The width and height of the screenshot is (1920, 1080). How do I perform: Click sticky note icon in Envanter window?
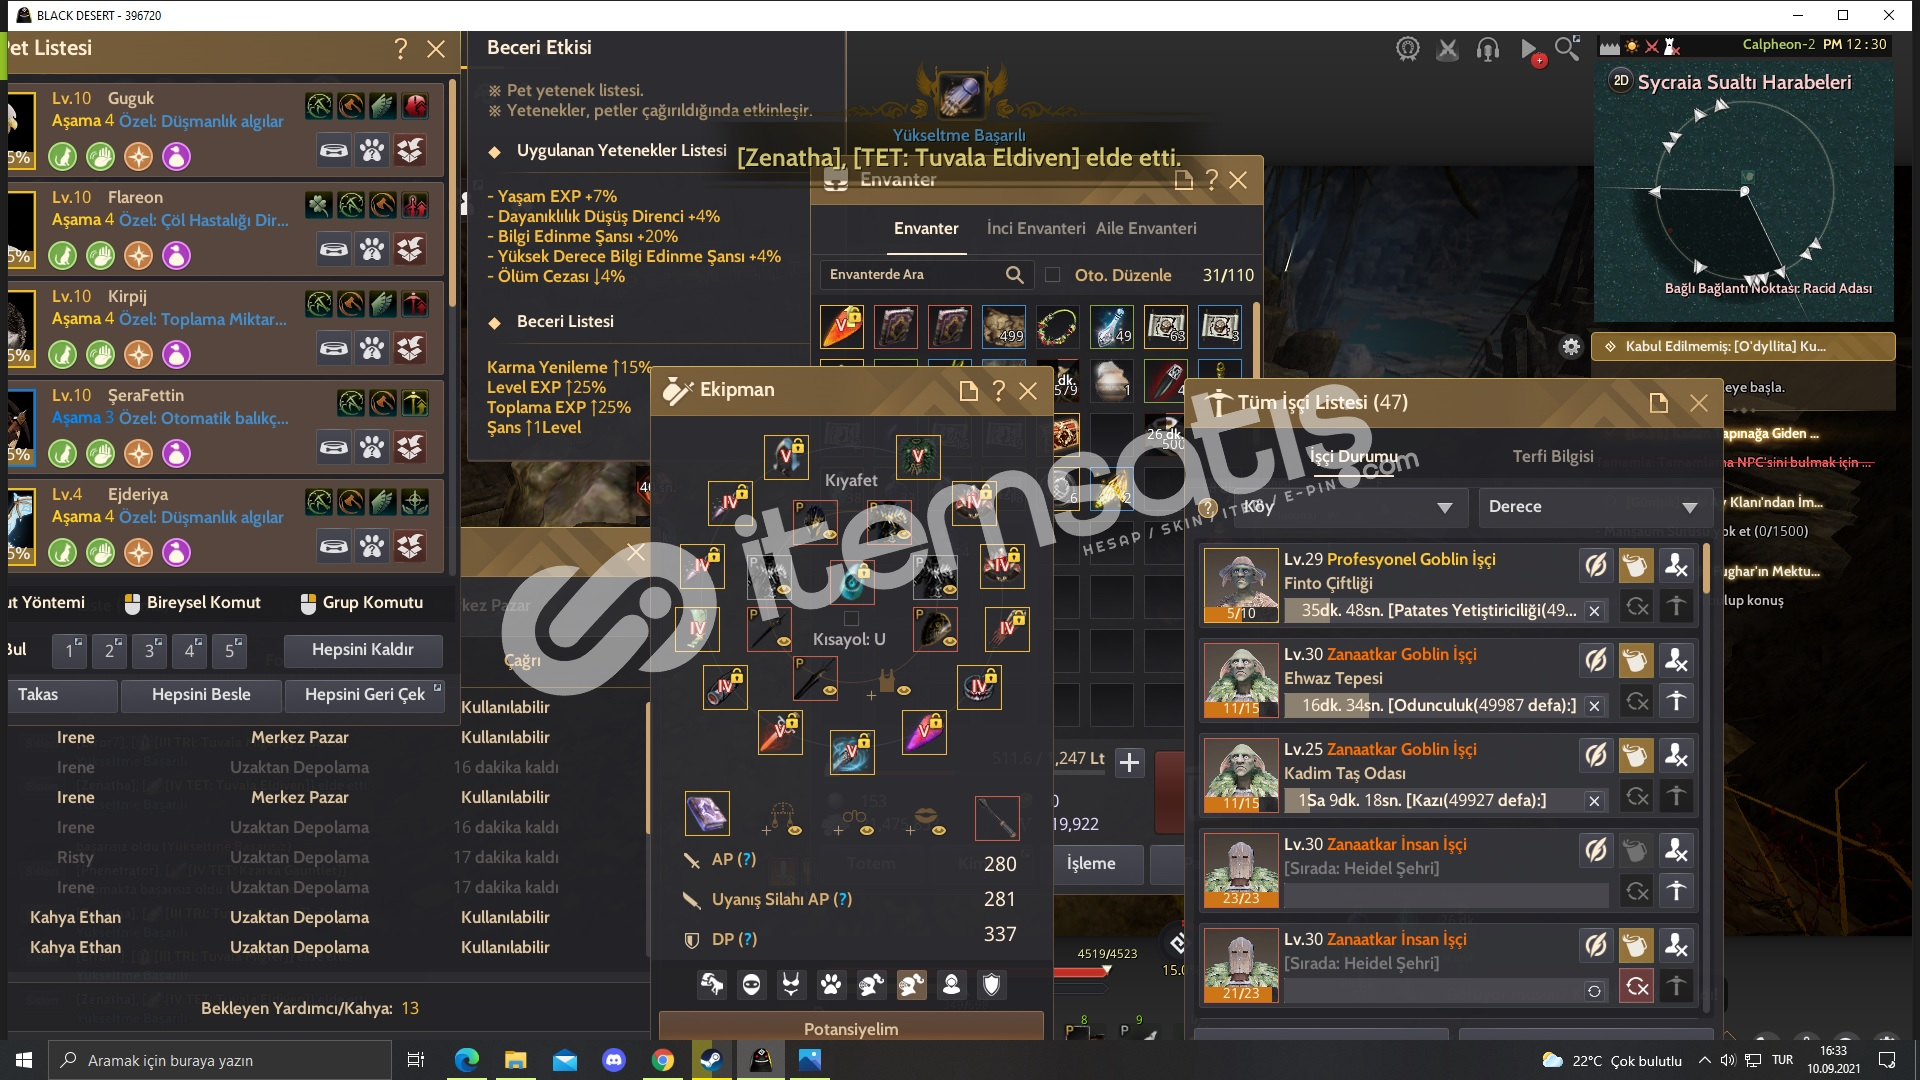pyautogui.click(x=1183, y=179)
